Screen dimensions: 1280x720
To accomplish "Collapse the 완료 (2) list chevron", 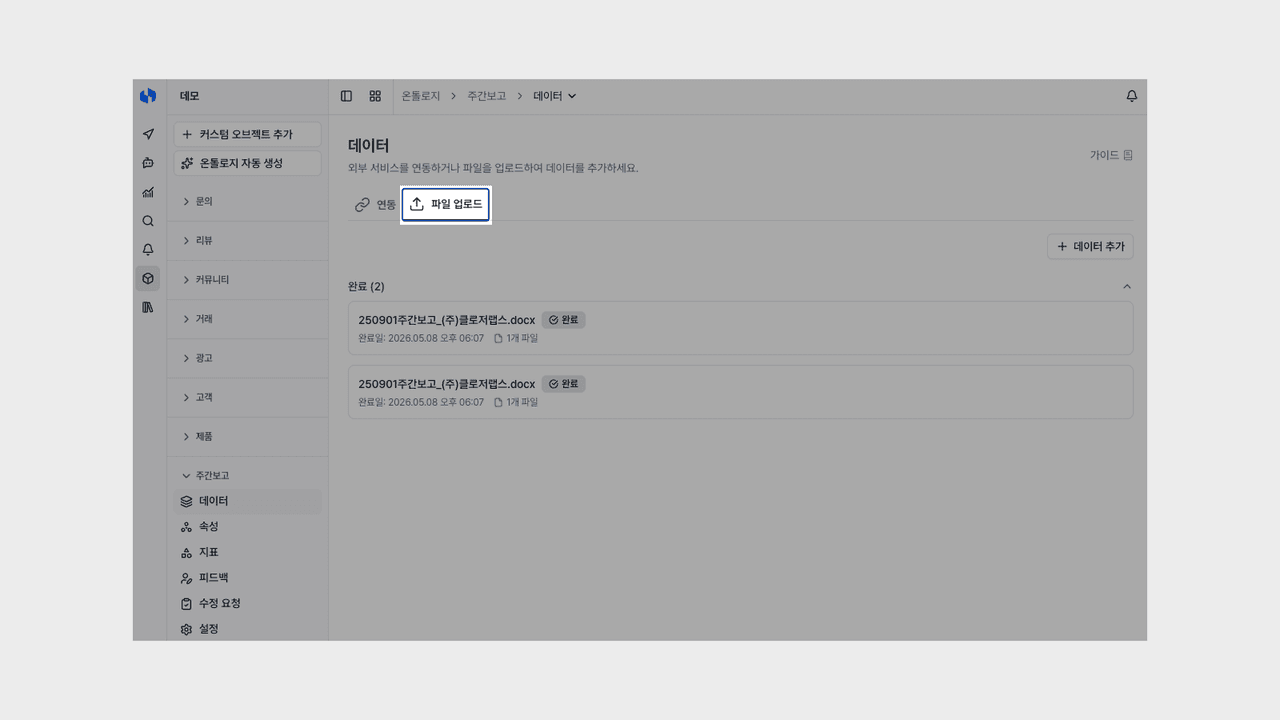I will pos(1127,287).
